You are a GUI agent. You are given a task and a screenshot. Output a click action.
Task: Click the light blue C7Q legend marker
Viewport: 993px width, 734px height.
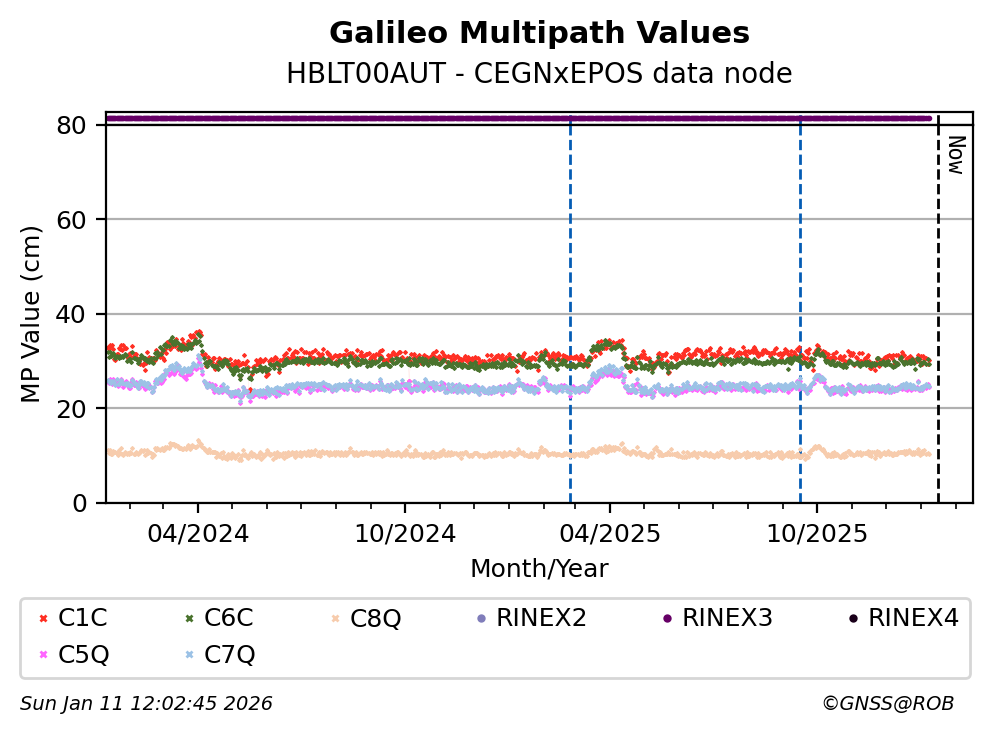[187, 655]
